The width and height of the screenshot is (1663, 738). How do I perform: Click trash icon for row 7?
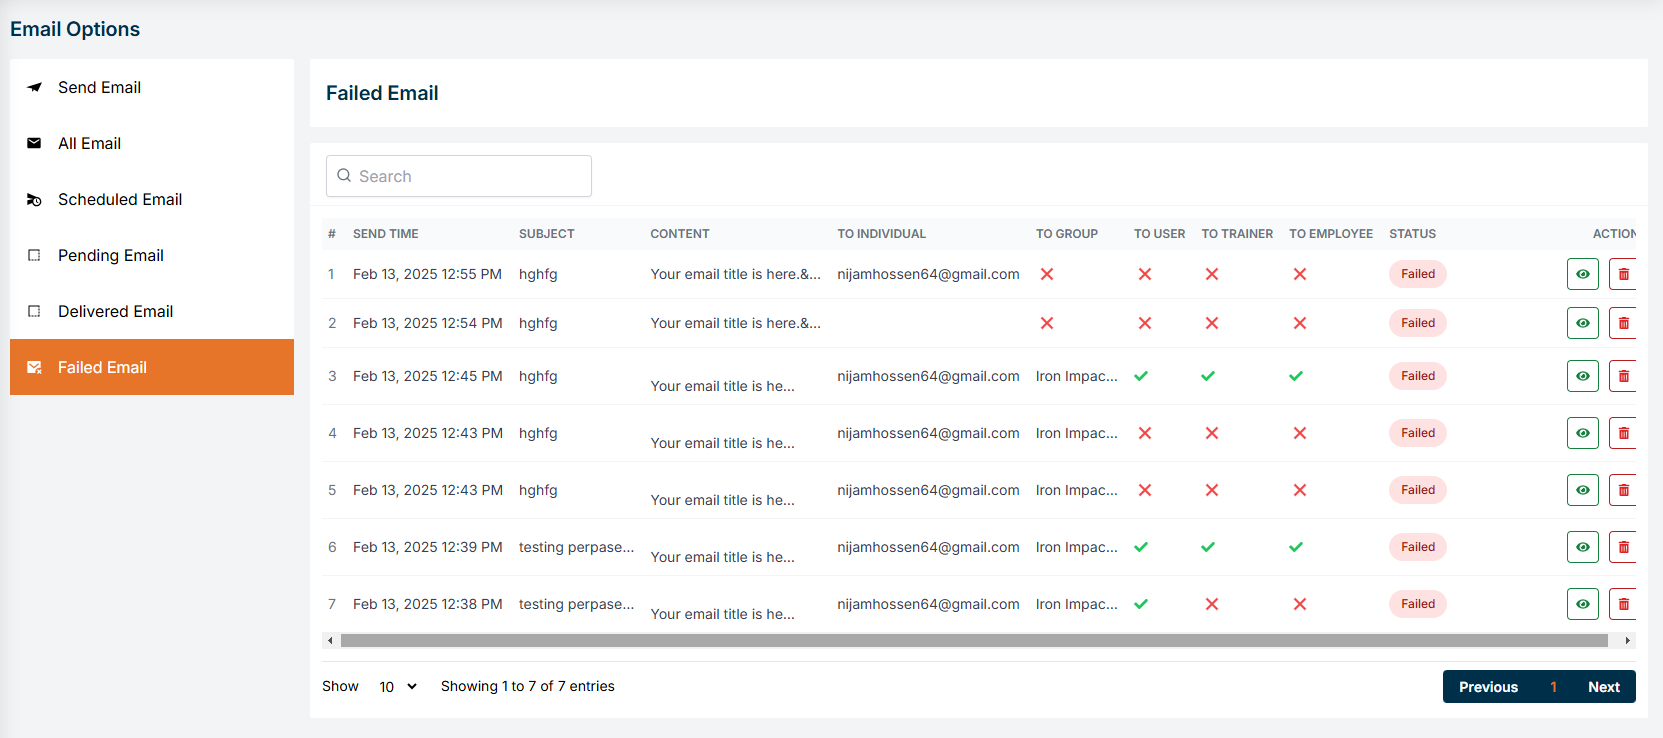point(1622,604)
